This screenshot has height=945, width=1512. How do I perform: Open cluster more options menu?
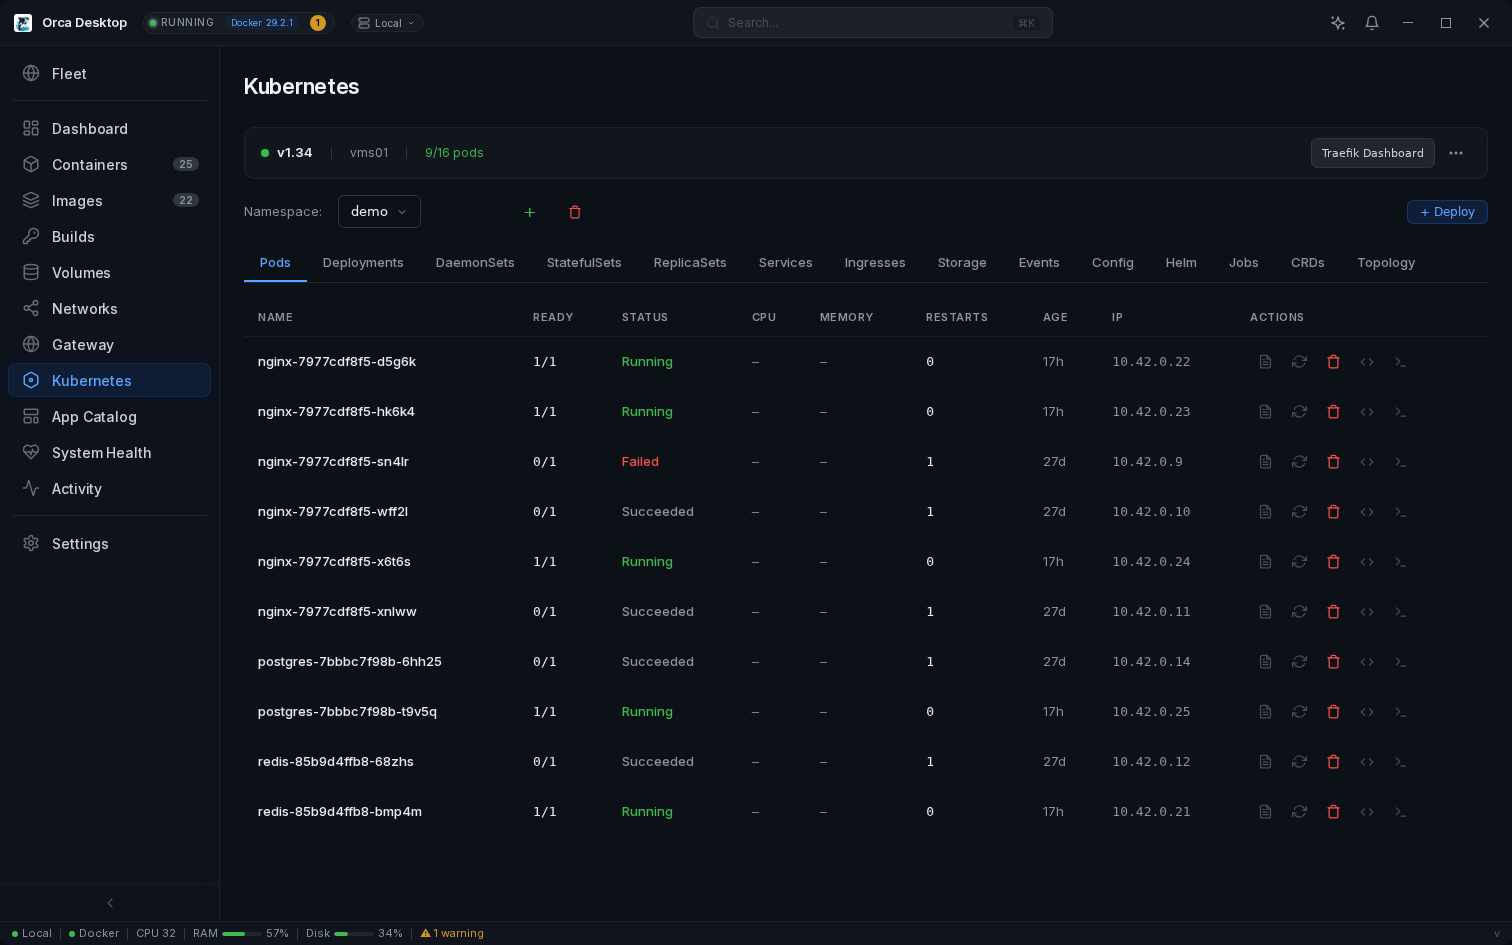[1456, 153]
